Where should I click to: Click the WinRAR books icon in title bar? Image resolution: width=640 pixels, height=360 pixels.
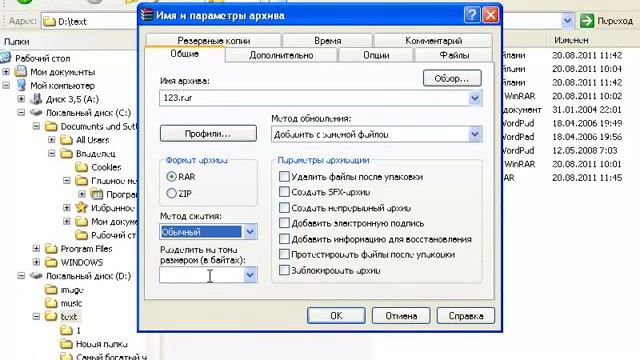point(147,15)
